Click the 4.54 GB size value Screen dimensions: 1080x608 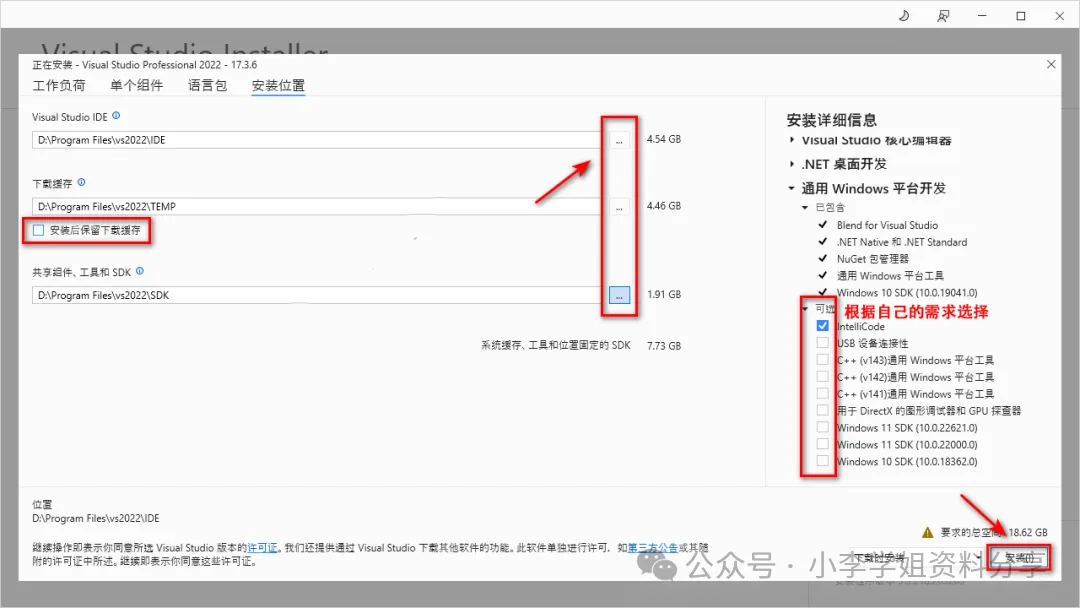tap(664, 139)
